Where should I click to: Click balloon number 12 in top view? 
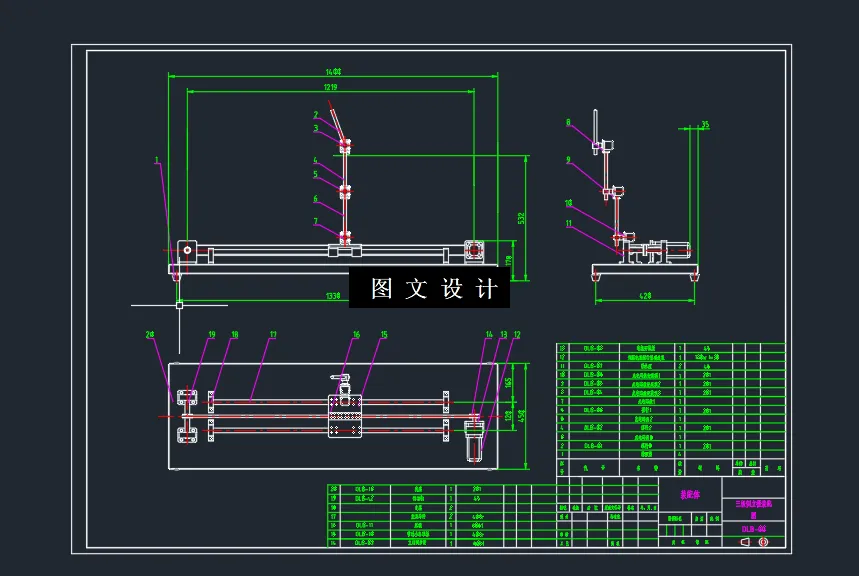click(517, 334)
